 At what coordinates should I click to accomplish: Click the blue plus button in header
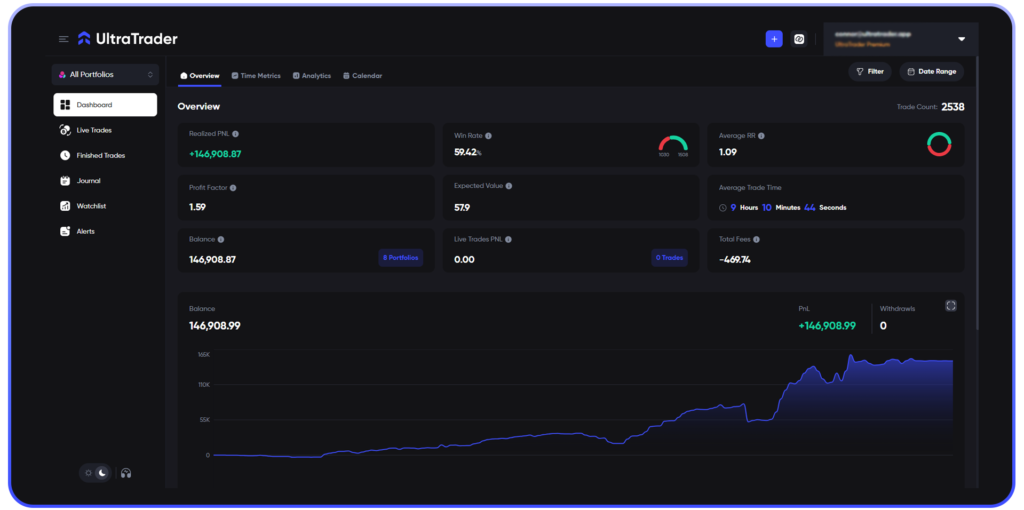click(774, 39)
